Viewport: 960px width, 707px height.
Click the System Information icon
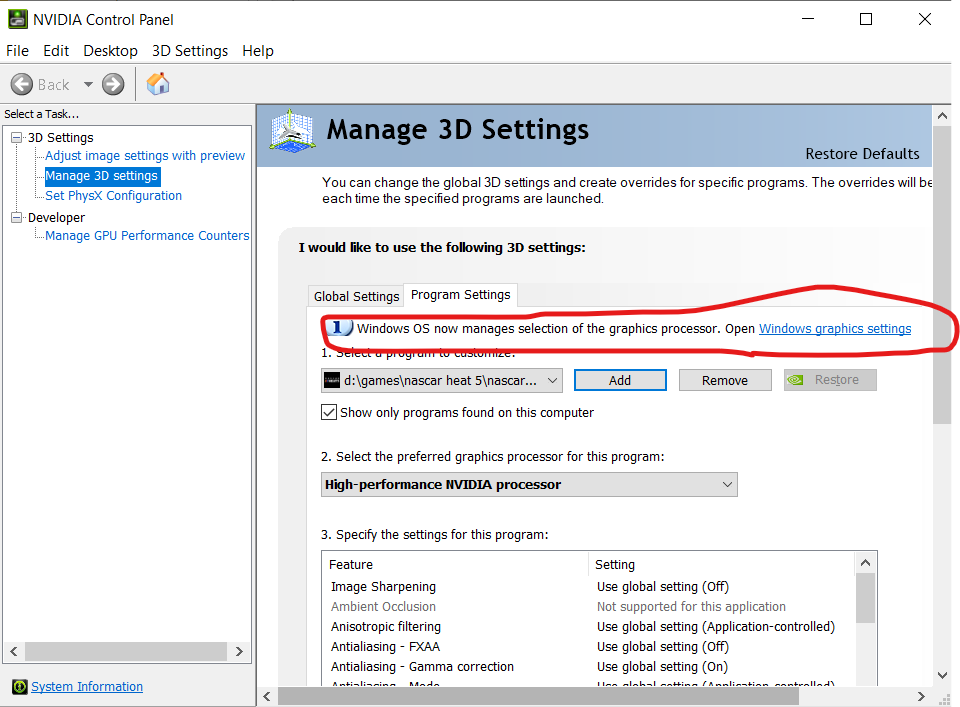pos(20,687)
